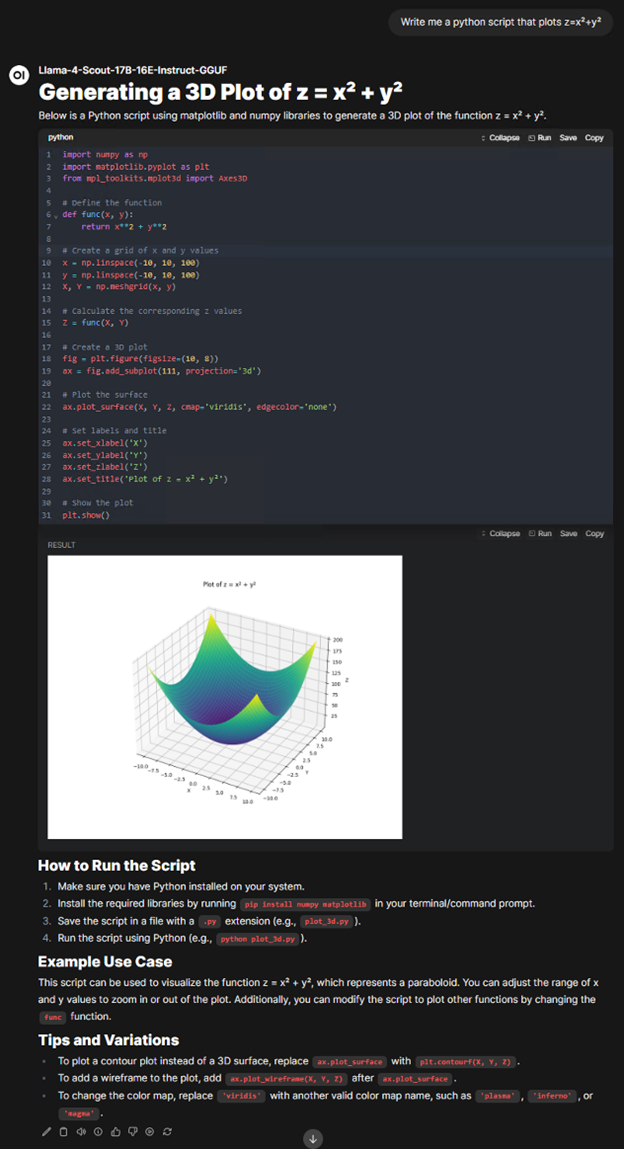Click the user message 'Write me a python script'
This screenshot has height=1149, width=624.
click(x=500, y=21)
